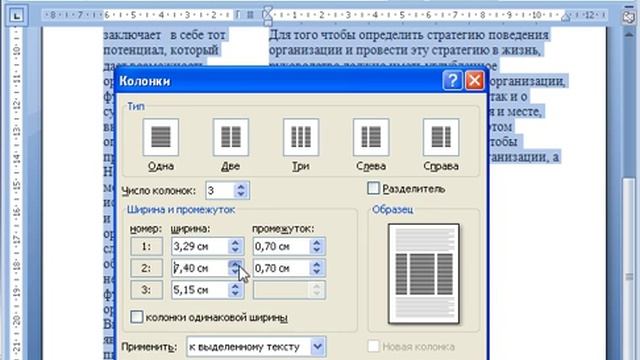Decrease the number of columns with the down arrow
The image size is (640, 360).
pyautogui.click(x=241, y=195)
